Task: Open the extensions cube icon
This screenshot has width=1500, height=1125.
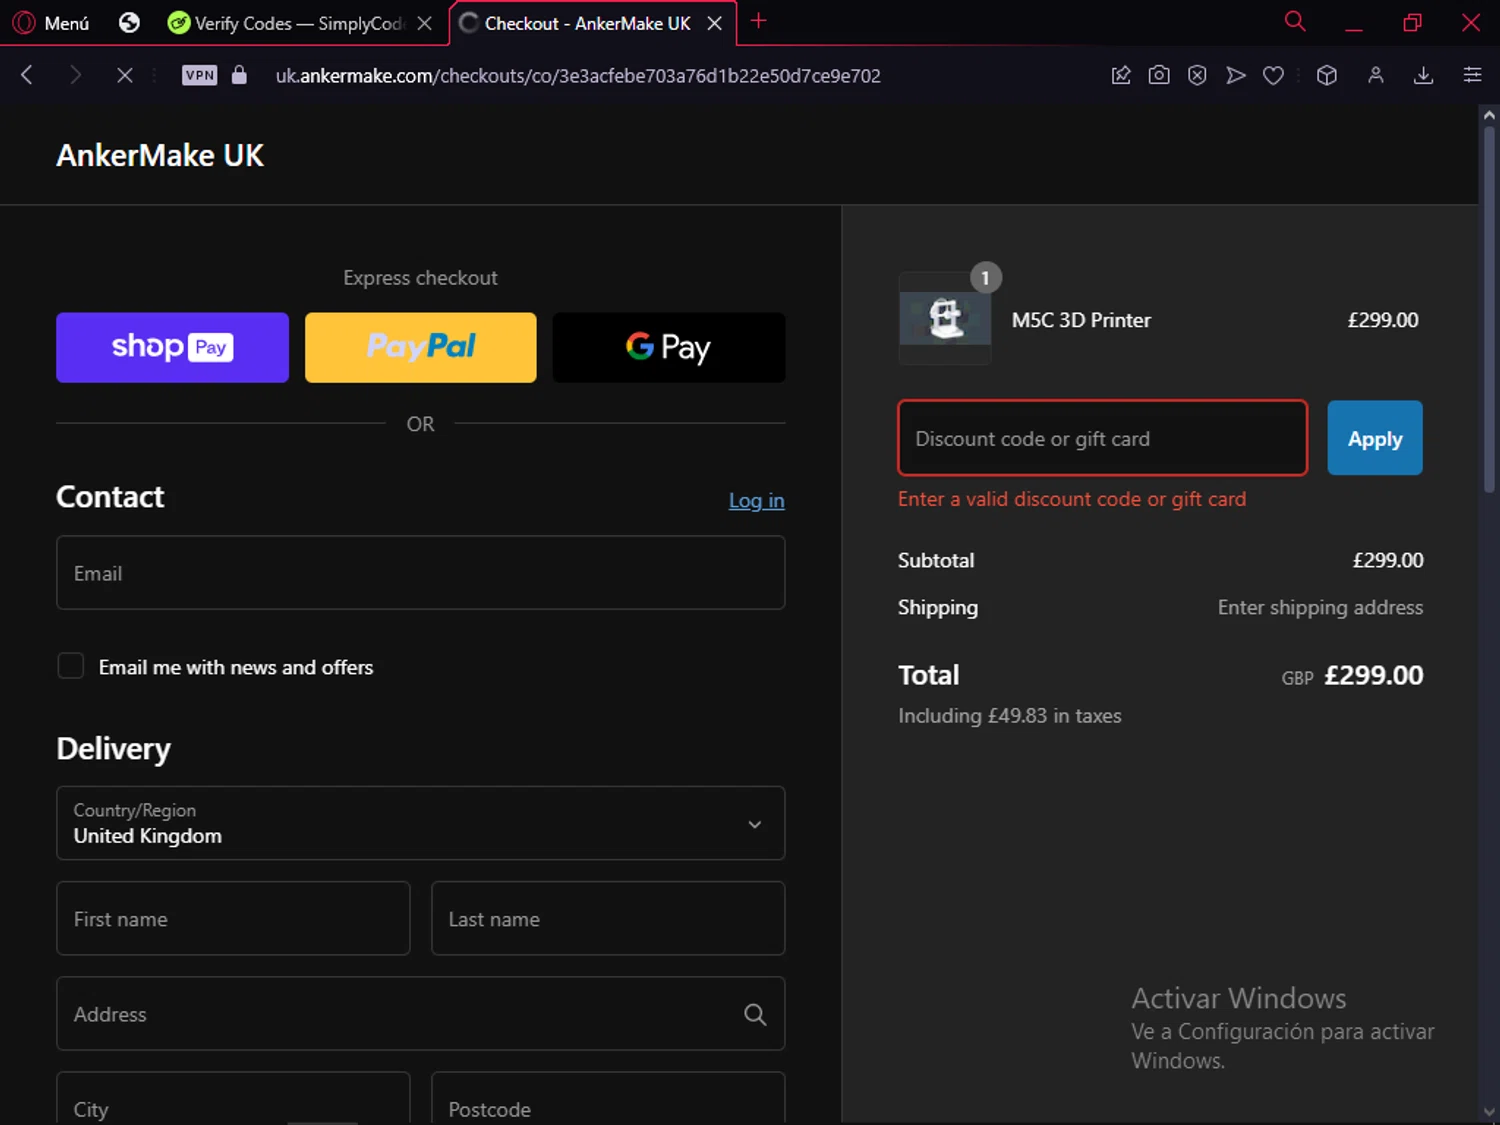Action: 1327,75
